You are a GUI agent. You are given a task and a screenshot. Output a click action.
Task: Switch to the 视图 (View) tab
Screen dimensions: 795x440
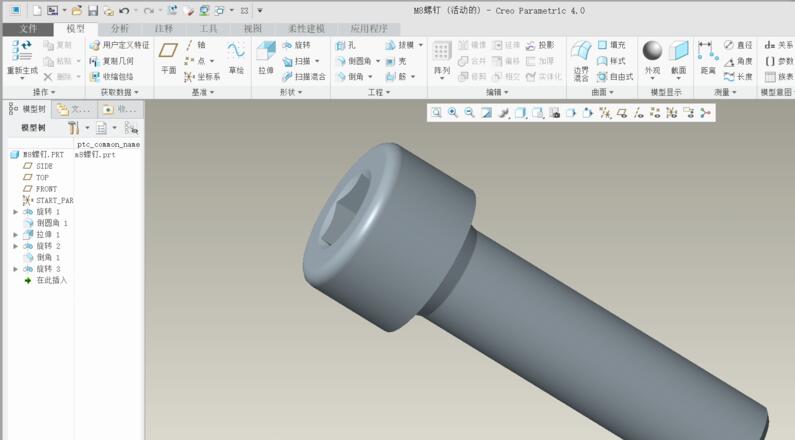click(x=252, y=29)
